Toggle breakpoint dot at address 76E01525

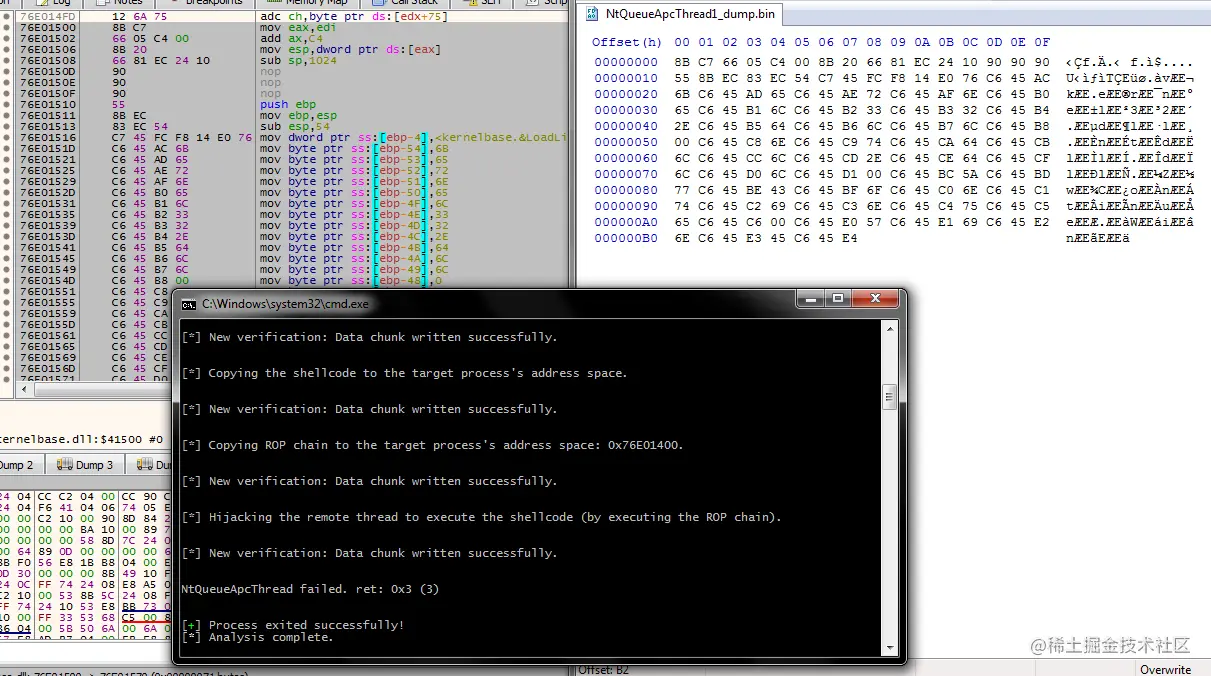coord(7,171)
